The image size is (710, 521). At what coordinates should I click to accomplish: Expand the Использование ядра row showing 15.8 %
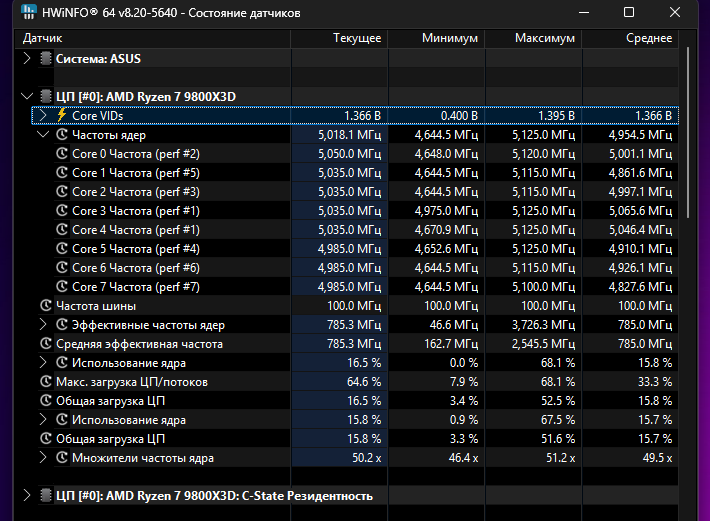[43, 420]
